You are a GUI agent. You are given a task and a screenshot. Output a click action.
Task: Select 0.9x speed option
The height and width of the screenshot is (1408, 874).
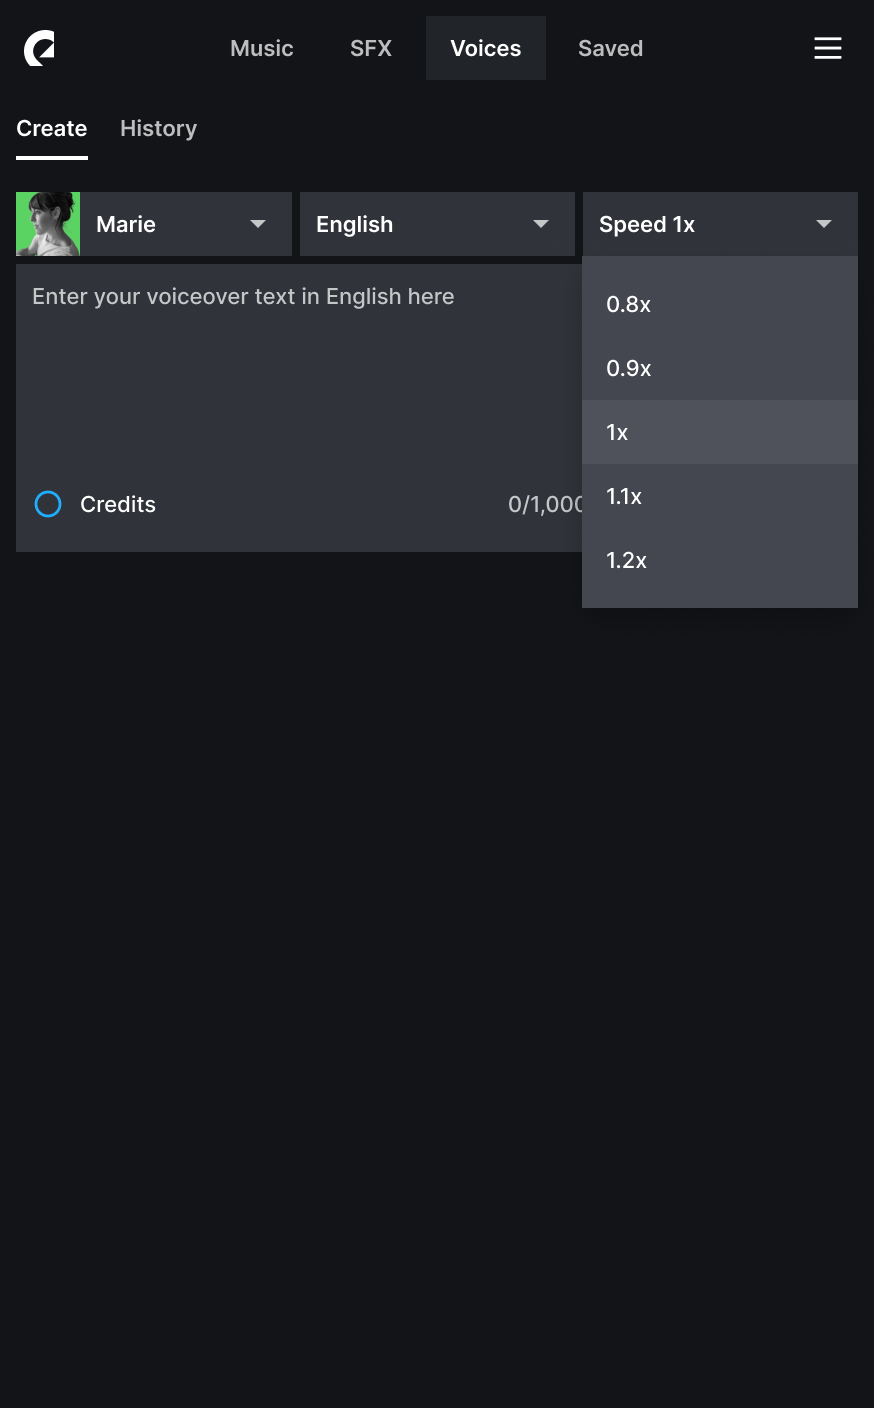pyautogui.click(x=720, y=368)
